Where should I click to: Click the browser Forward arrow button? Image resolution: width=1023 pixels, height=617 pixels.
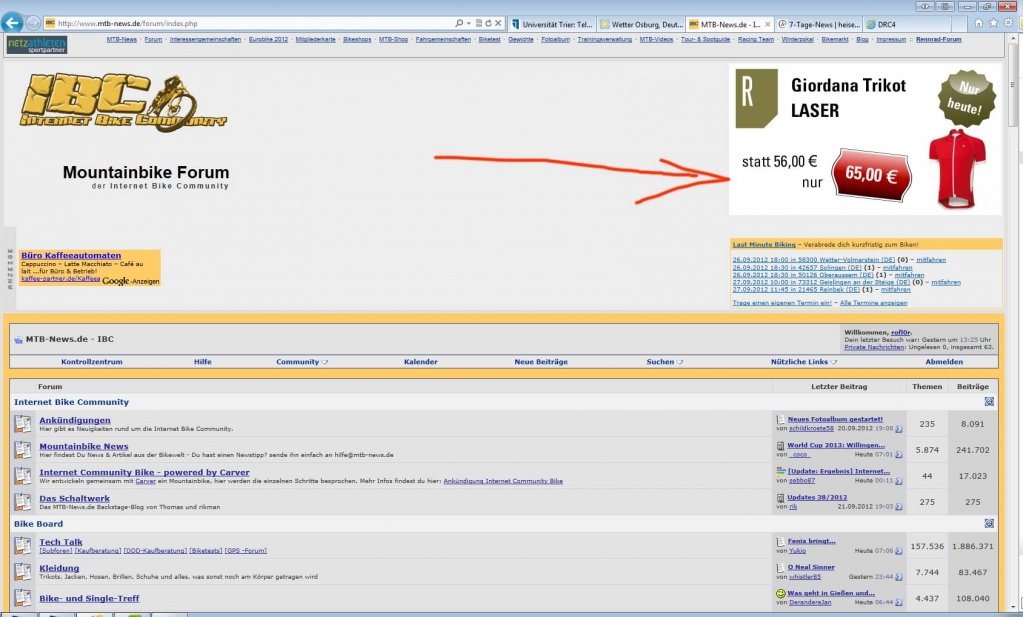(x=33, y=23)
